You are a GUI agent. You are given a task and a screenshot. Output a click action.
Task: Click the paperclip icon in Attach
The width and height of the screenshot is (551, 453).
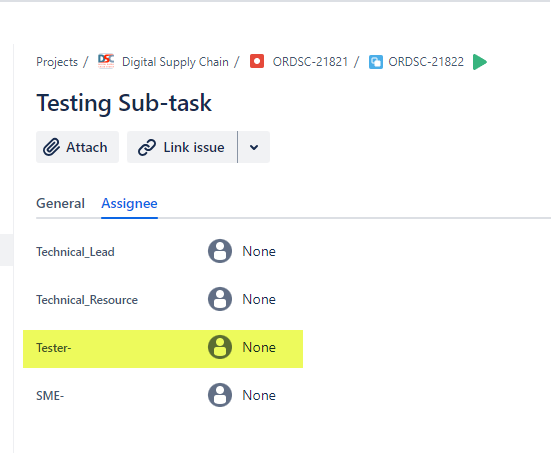[x=51, y=147]
